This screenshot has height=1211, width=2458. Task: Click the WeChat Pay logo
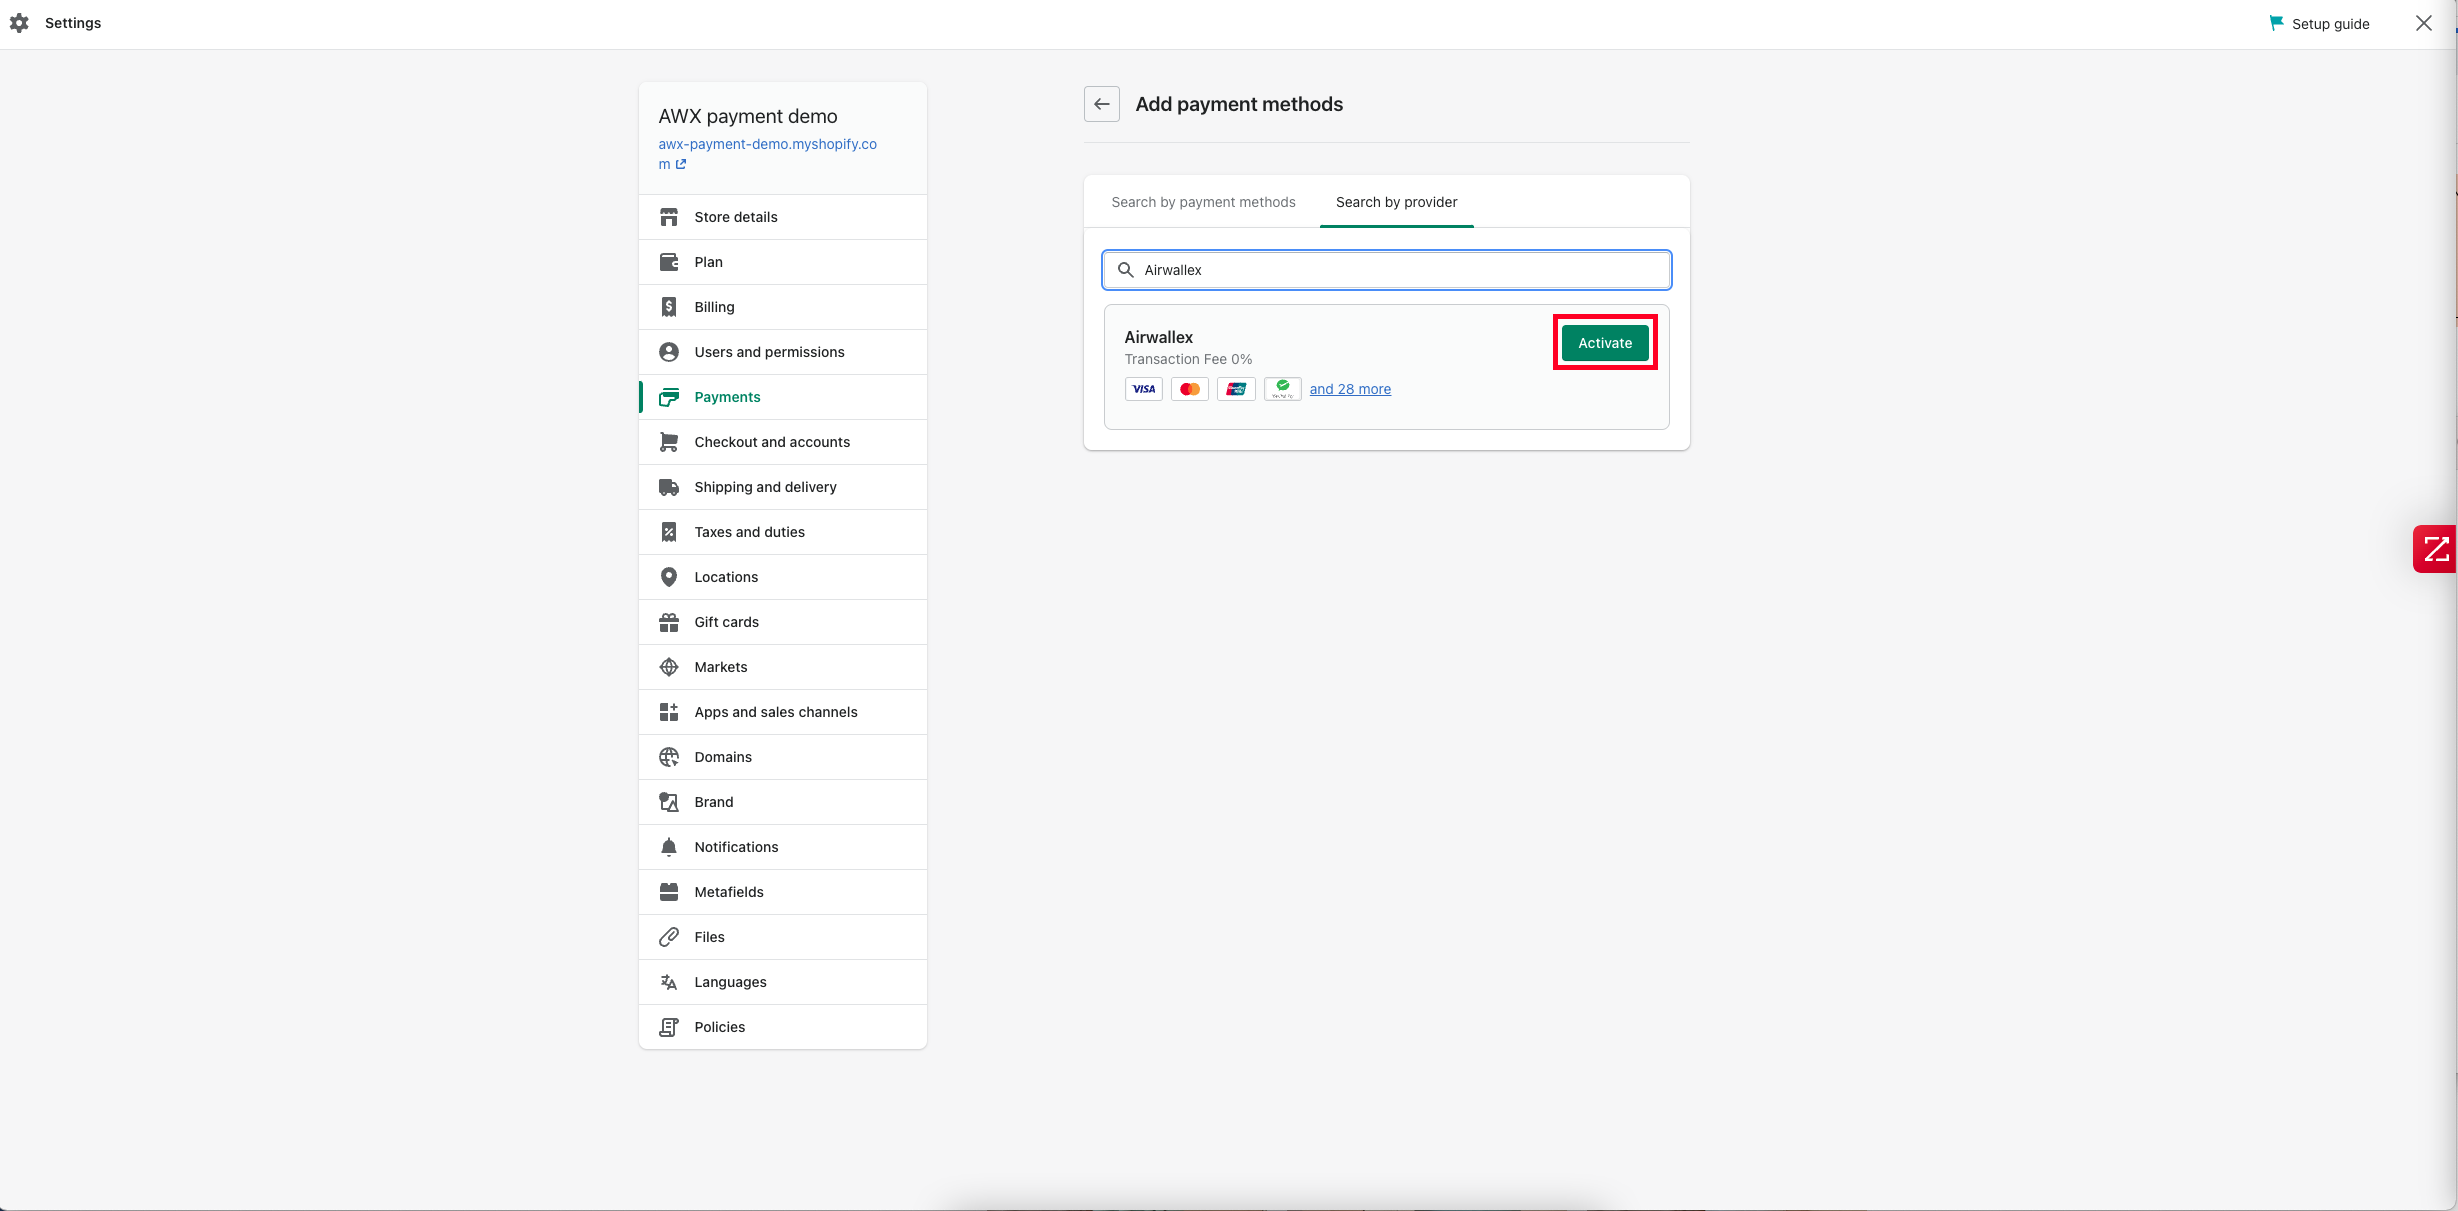click(1283, 389)
